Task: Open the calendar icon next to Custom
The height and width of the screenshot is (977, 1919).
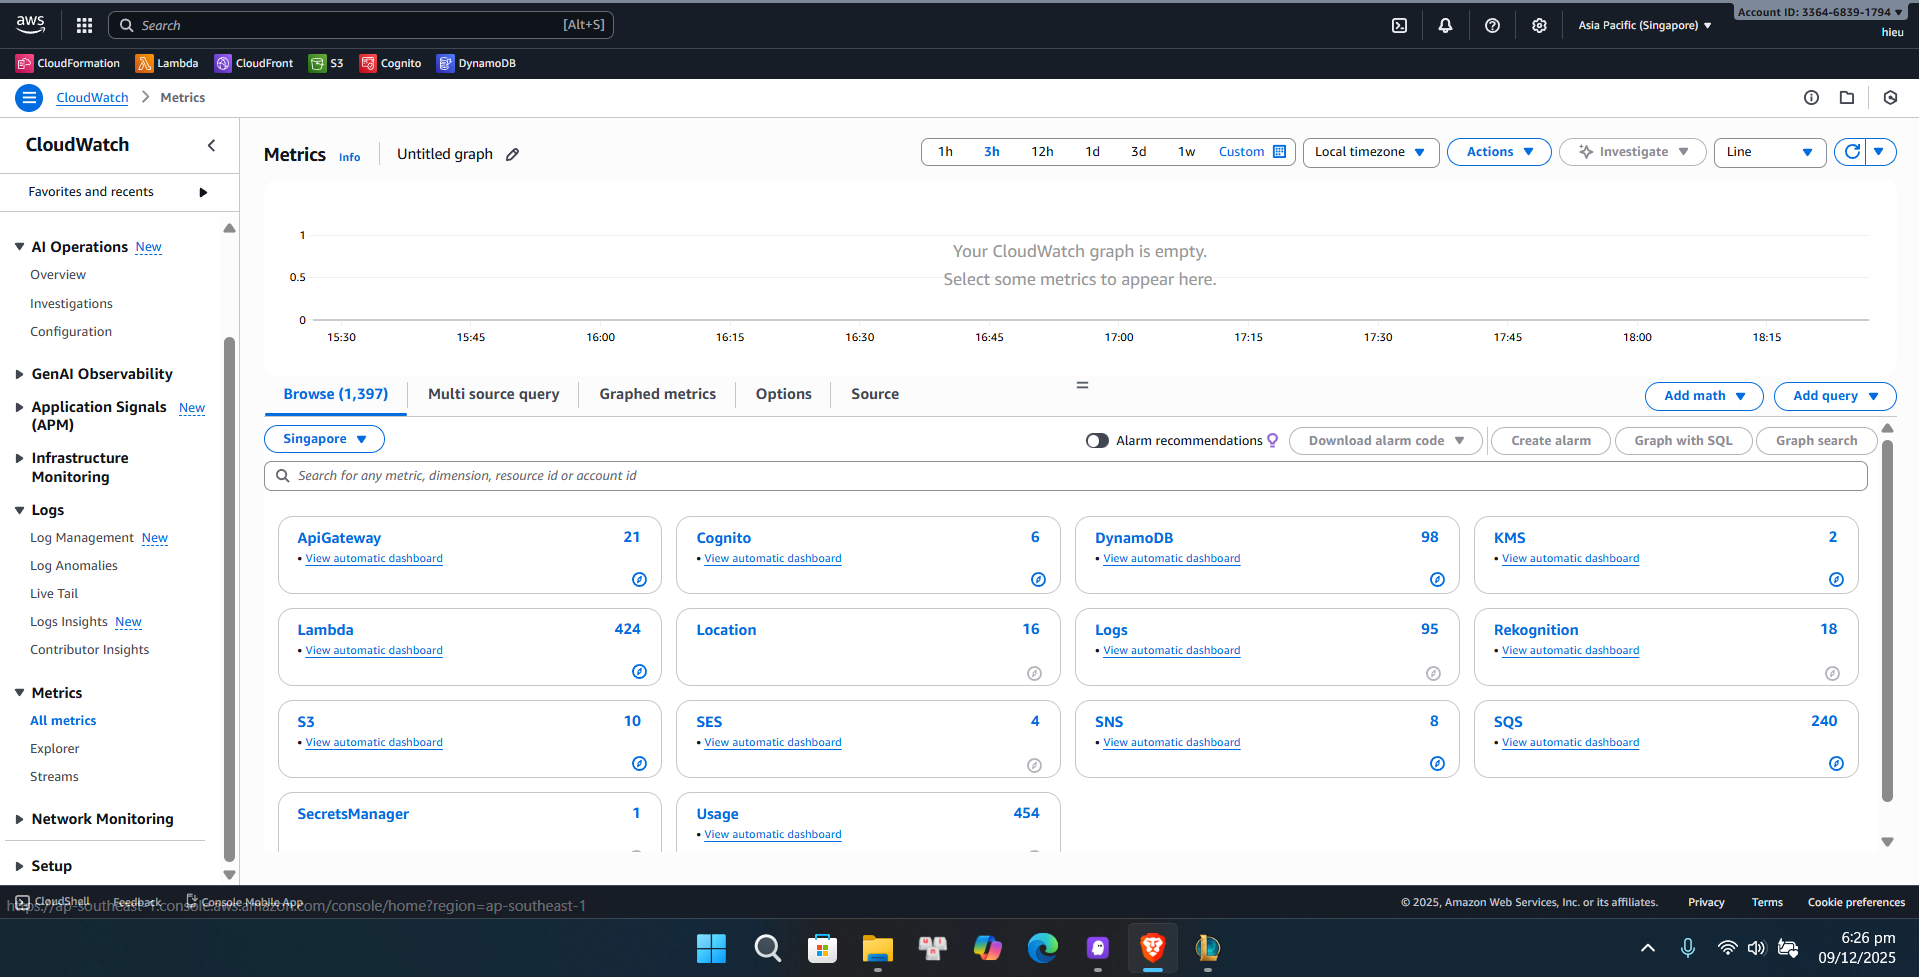Action: 1281,151
